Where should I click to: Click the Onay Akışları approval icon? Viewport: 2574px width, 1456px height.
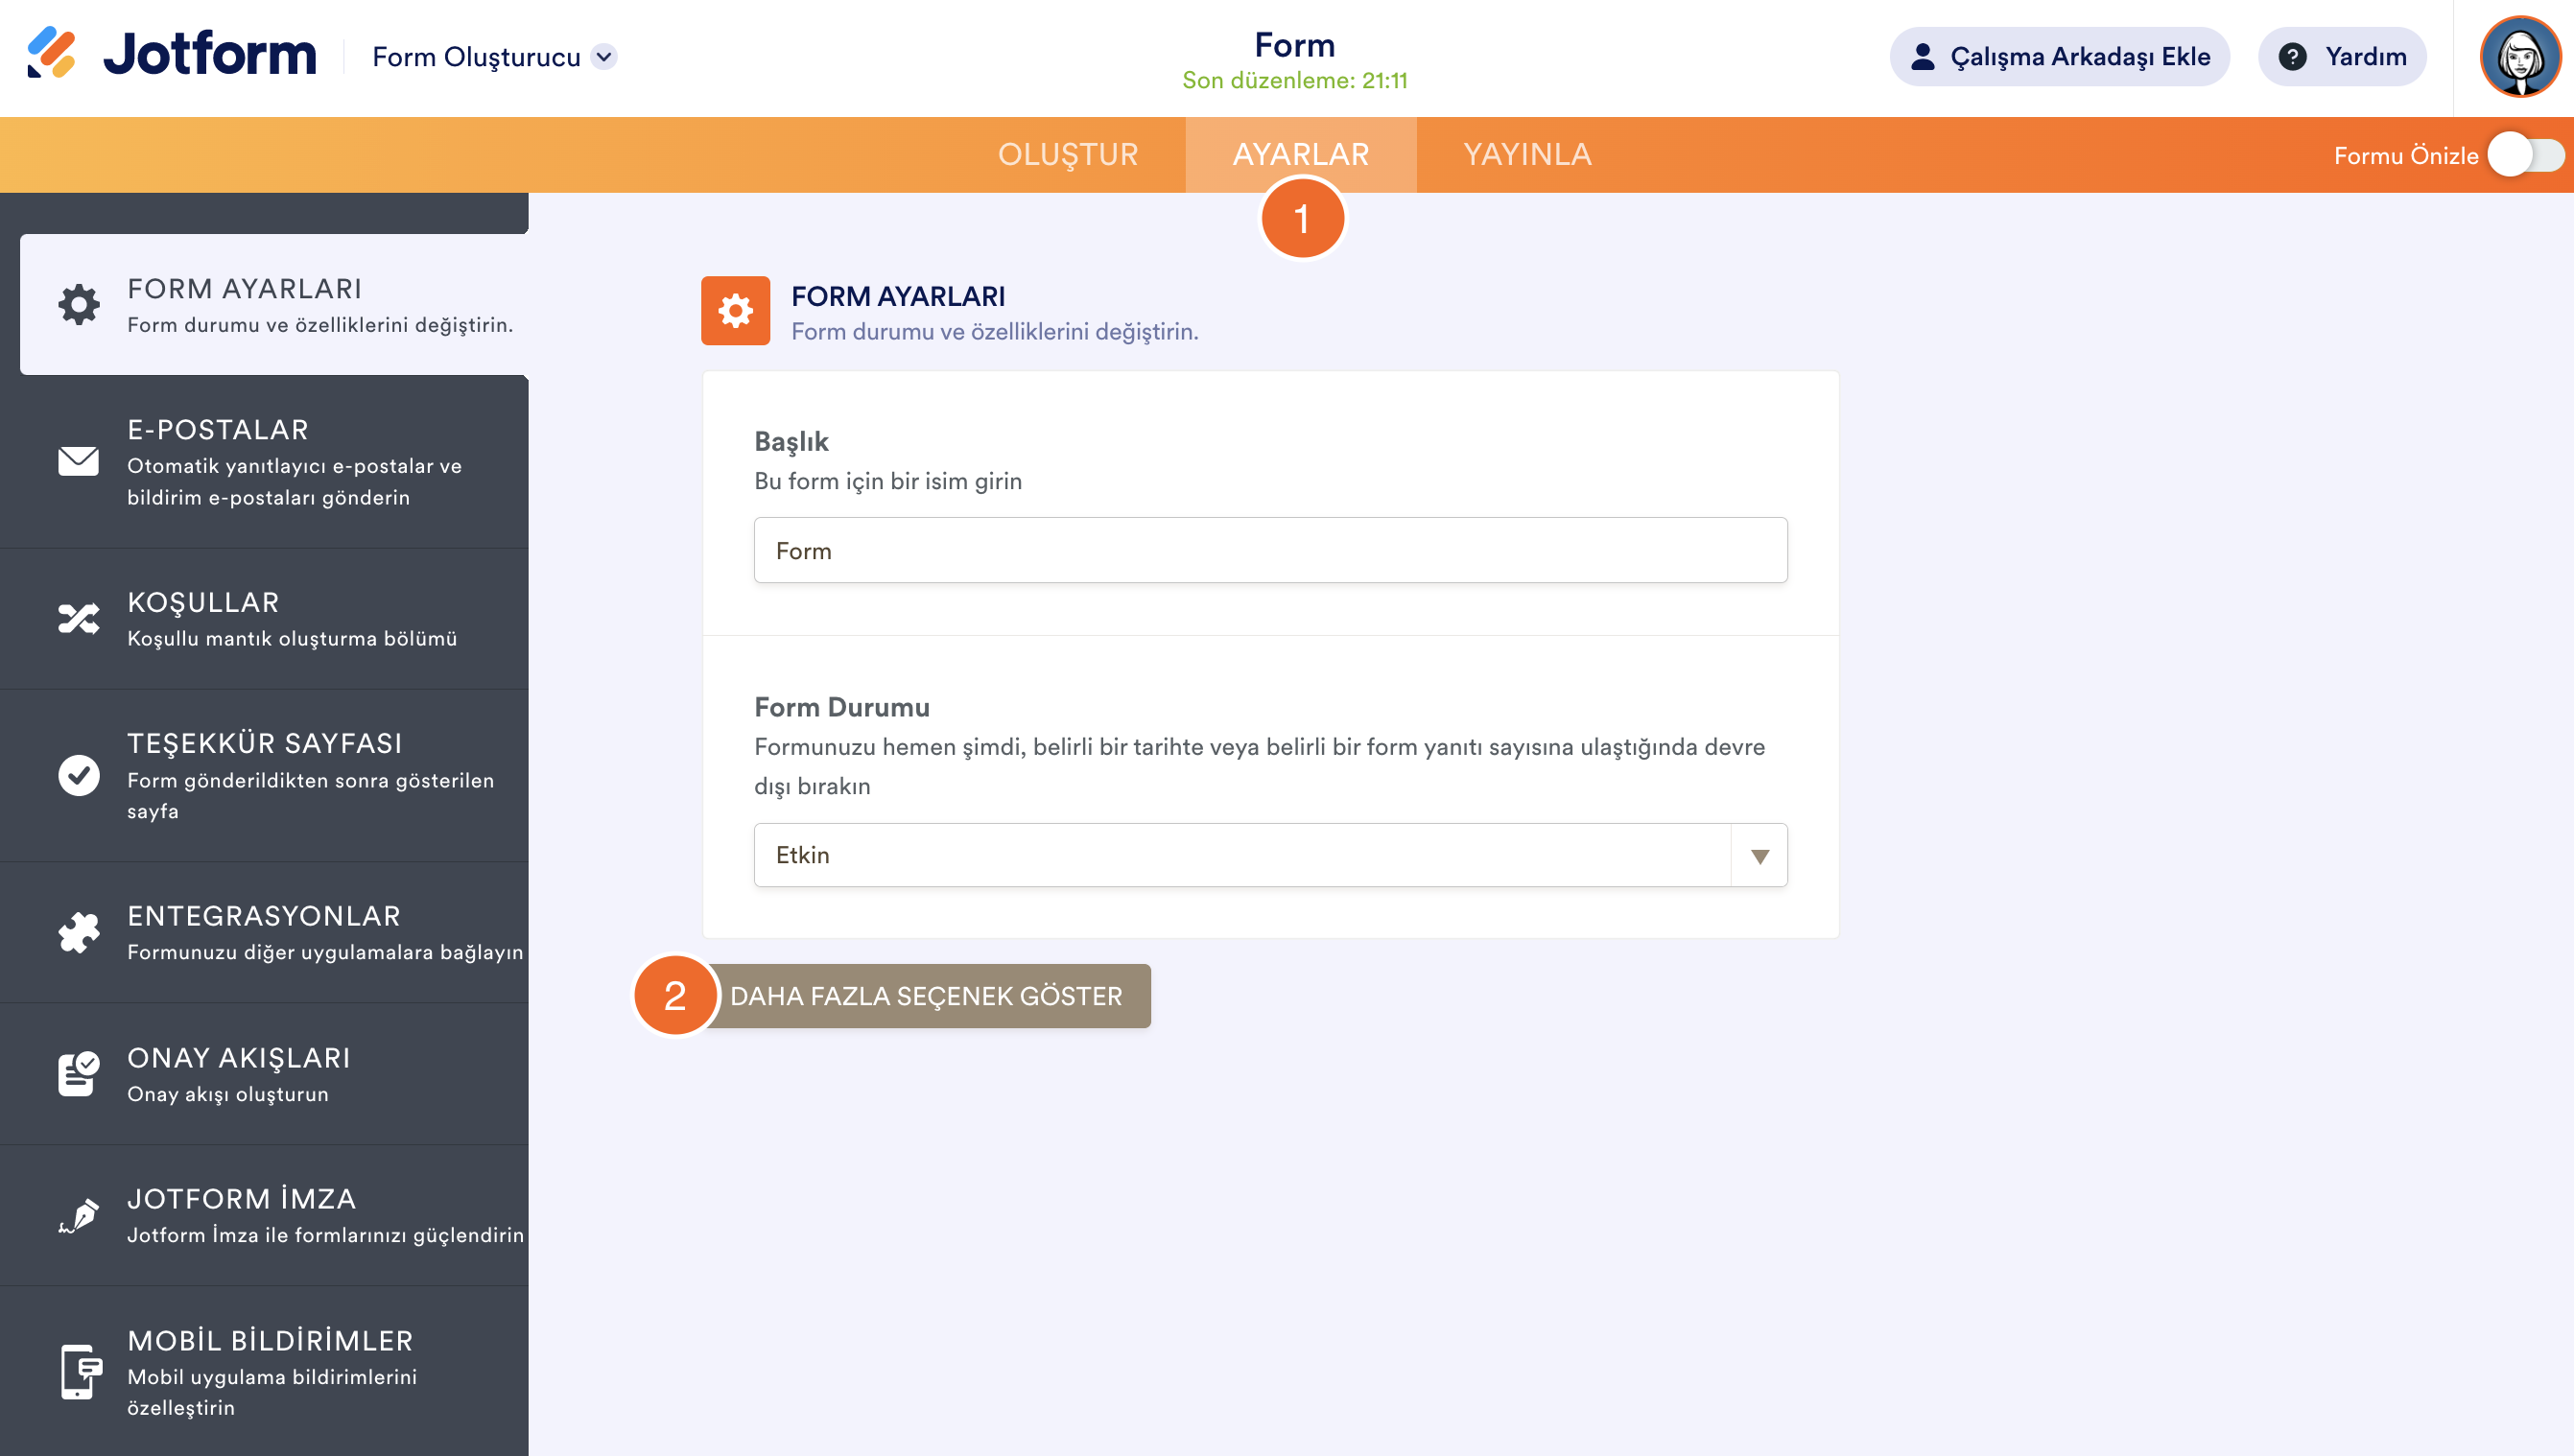(79, 1074)
